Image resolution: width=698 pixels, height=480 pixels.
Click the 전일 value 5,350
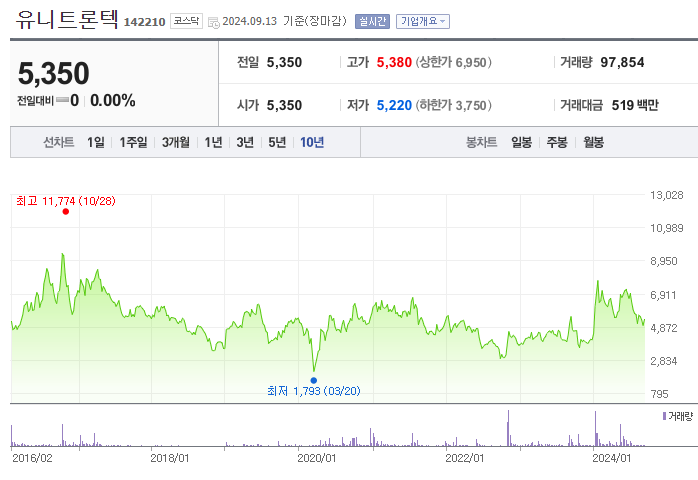pos(284,62)
